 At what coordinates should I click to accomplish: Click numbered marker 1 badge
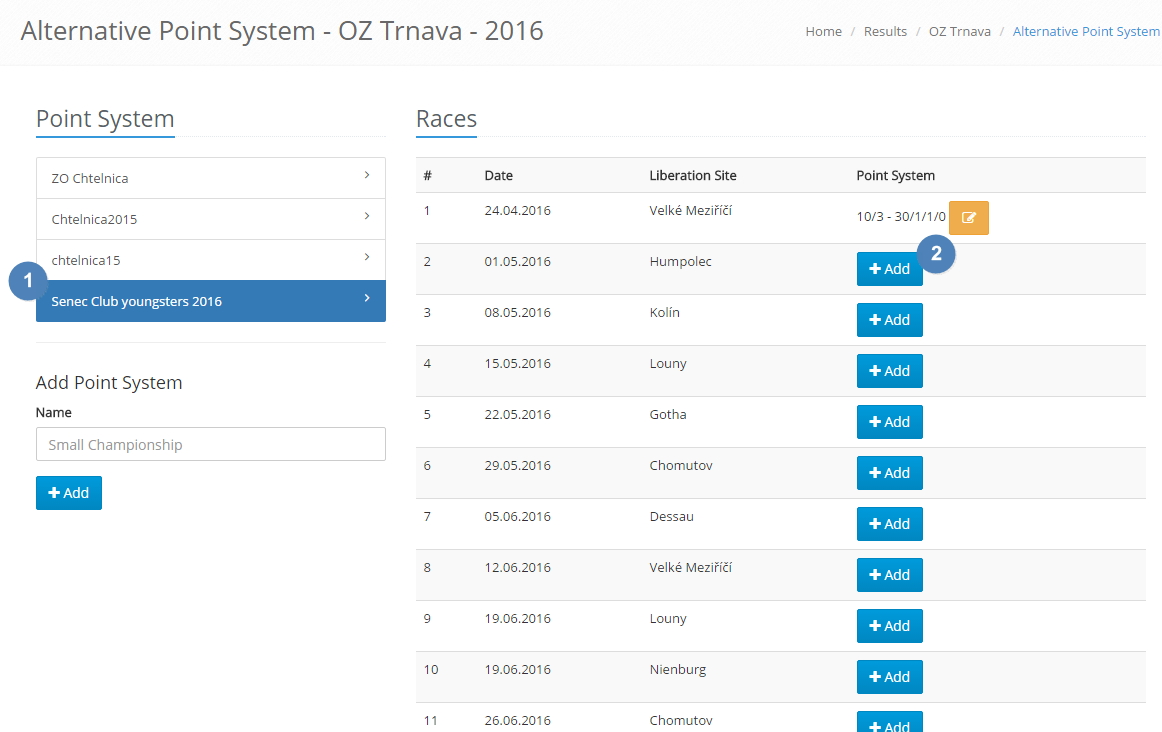coord(28,281)
